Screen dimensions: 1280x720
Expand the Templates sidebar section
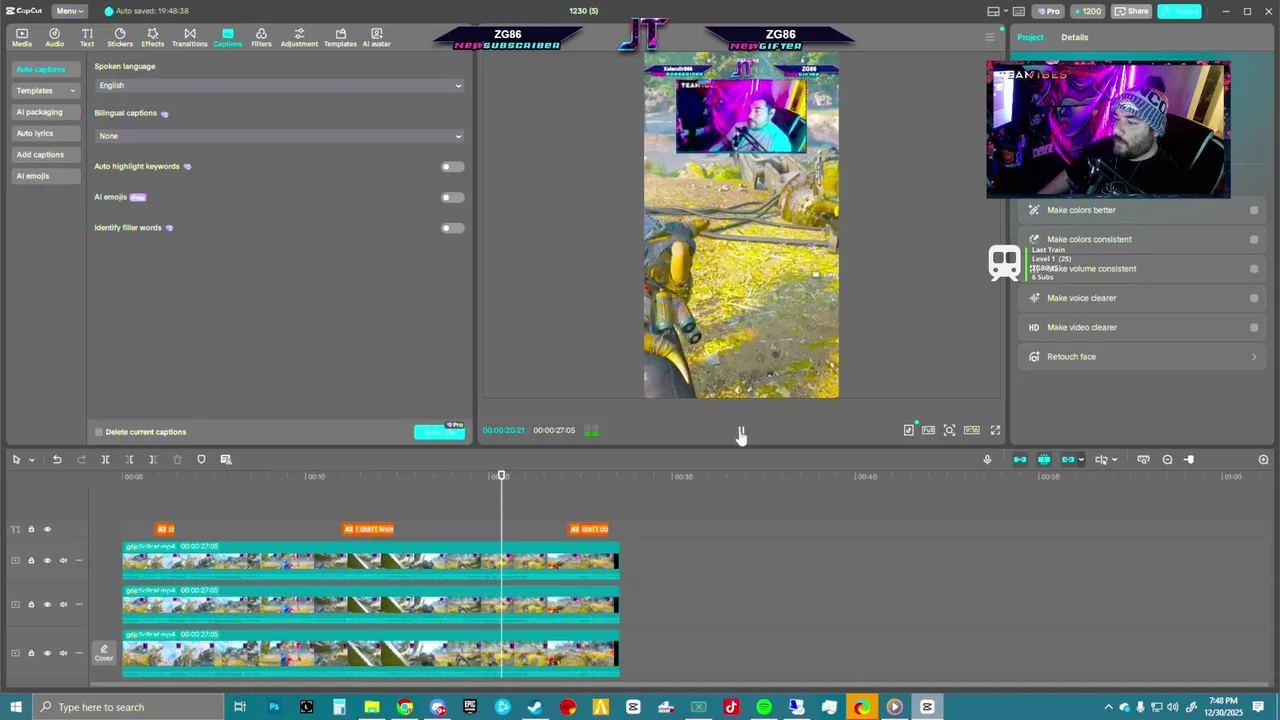72,91
